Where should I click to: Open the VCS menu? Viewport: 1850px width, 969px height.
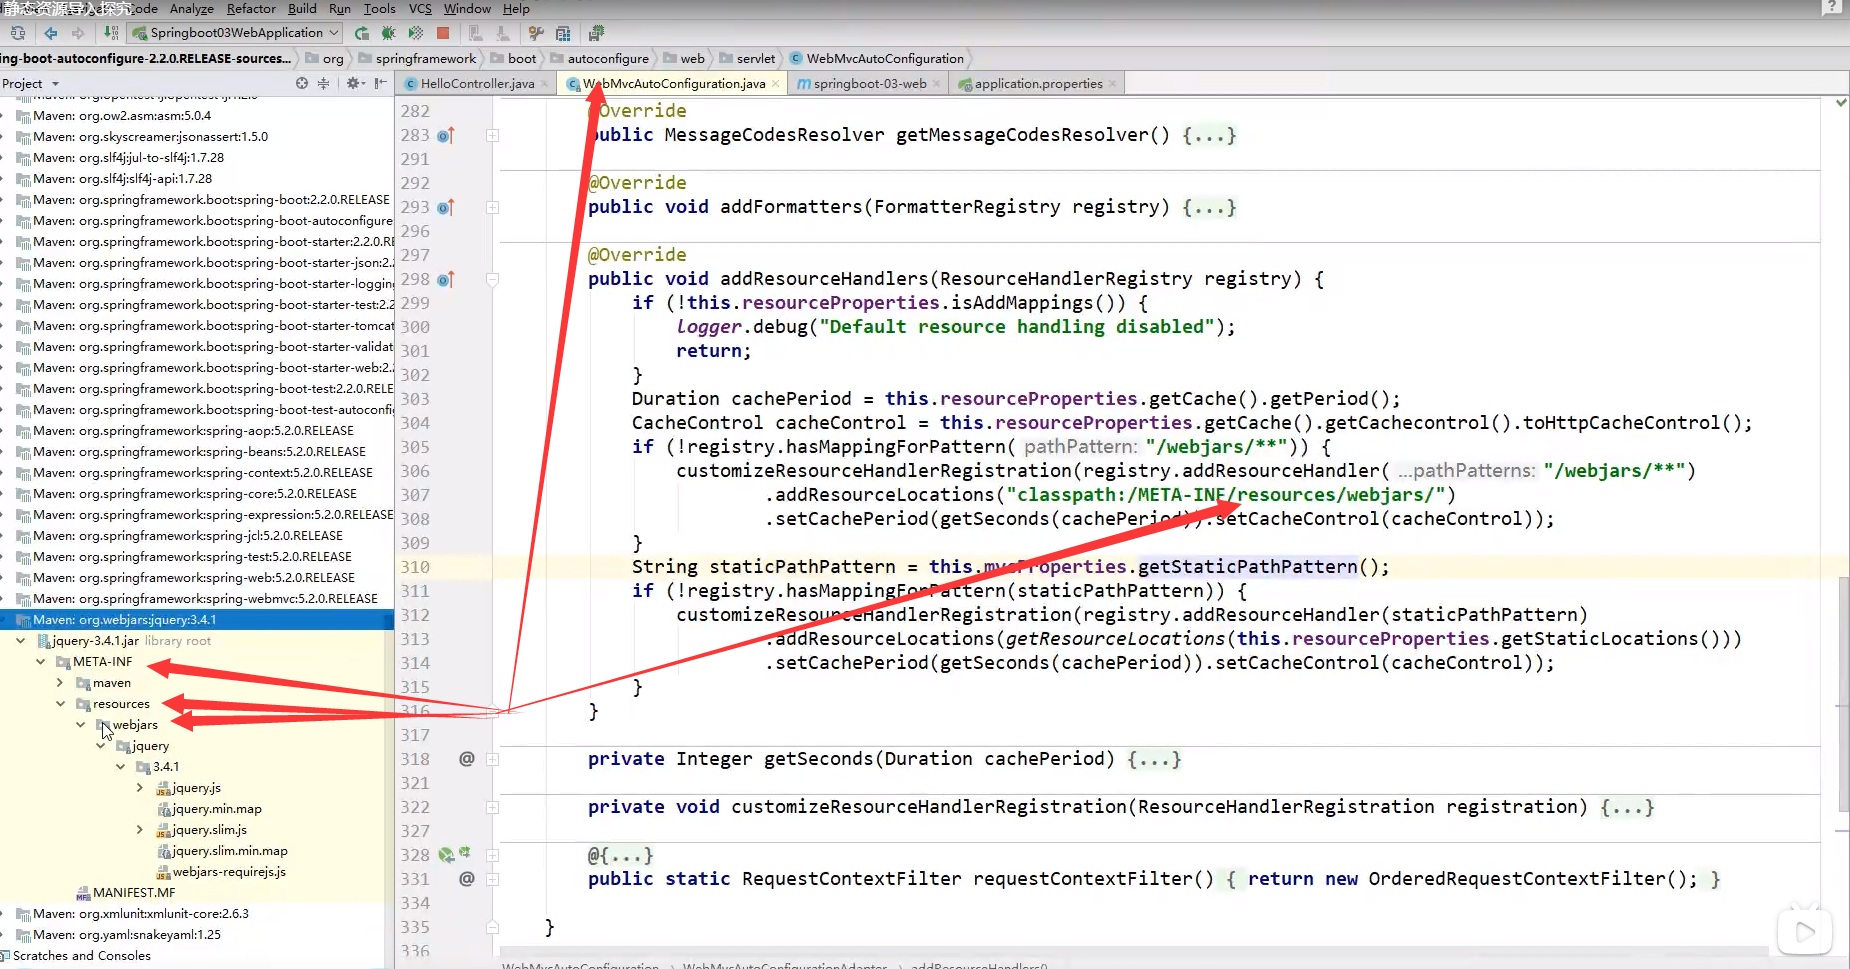click(420, 9)
